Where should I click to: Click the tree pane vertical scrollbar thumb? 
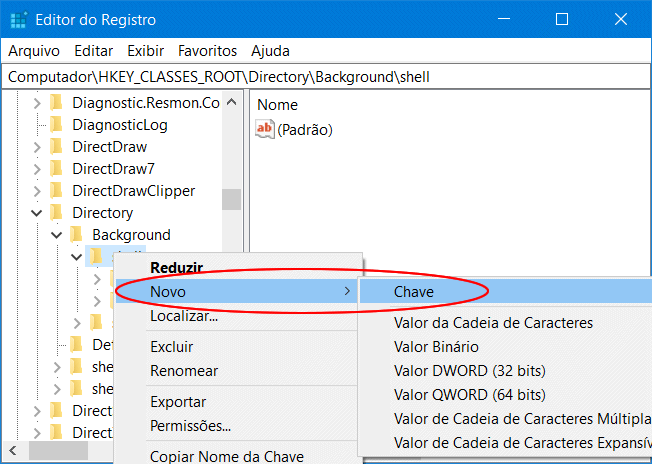[x=231, y=199]
